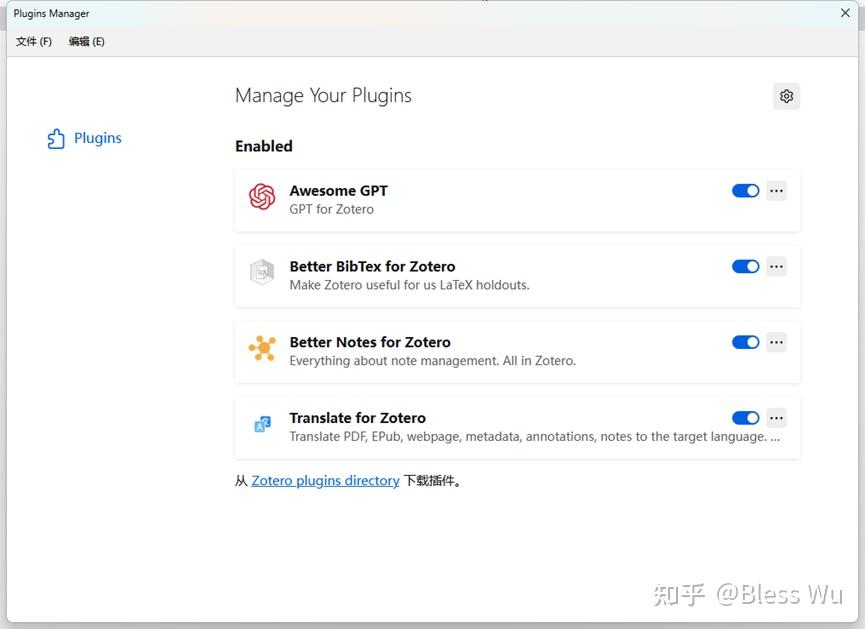Select the Plugins entry in sidebar
The height and width of the screenshot is (629, 865).
click(x=96, y=137)
